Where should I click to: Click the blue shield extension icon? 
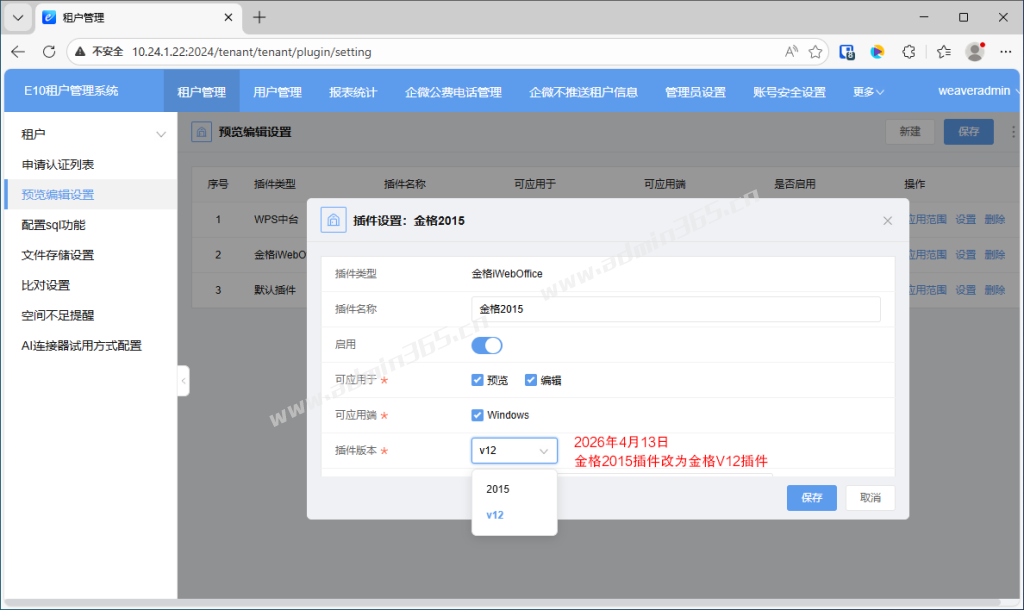coord(847,52)
